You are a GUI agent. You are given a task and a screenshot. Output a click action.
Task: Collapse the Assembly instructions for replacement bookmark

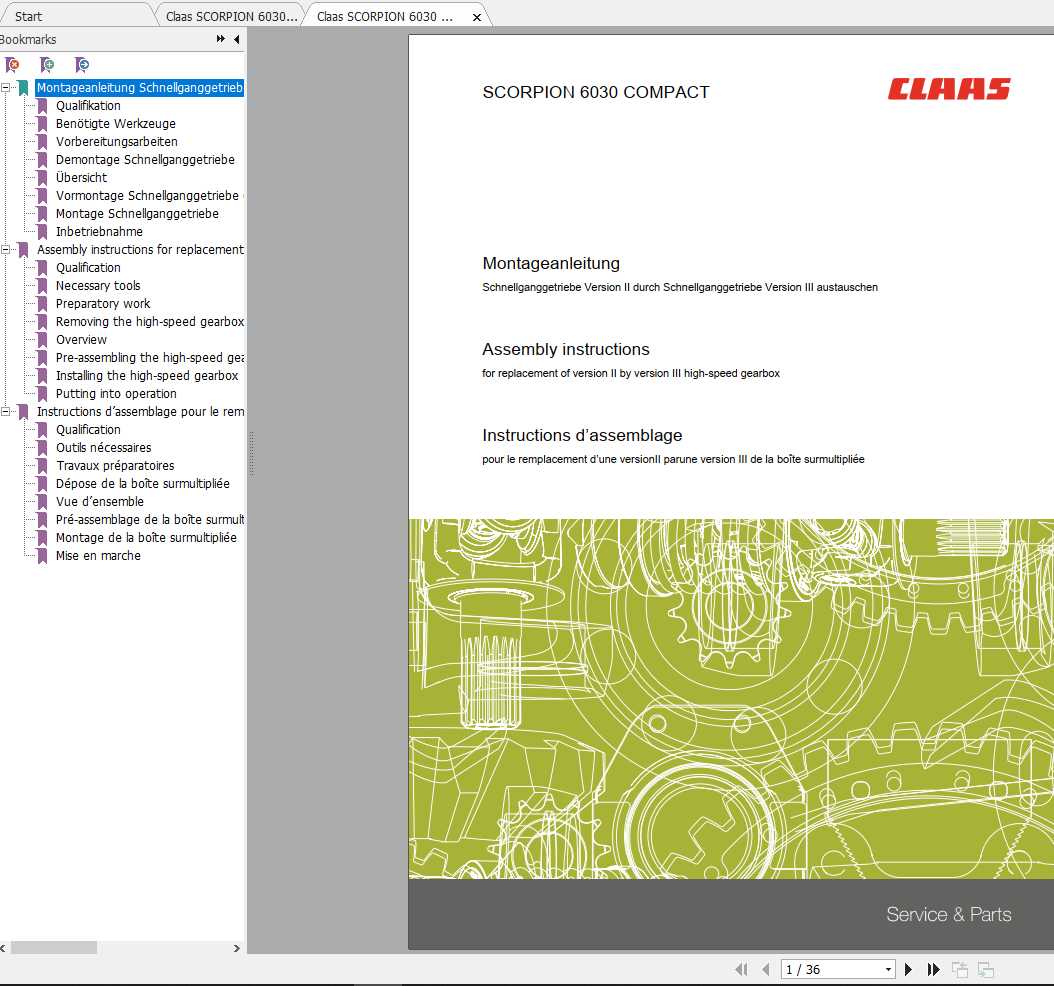point(7,249)
